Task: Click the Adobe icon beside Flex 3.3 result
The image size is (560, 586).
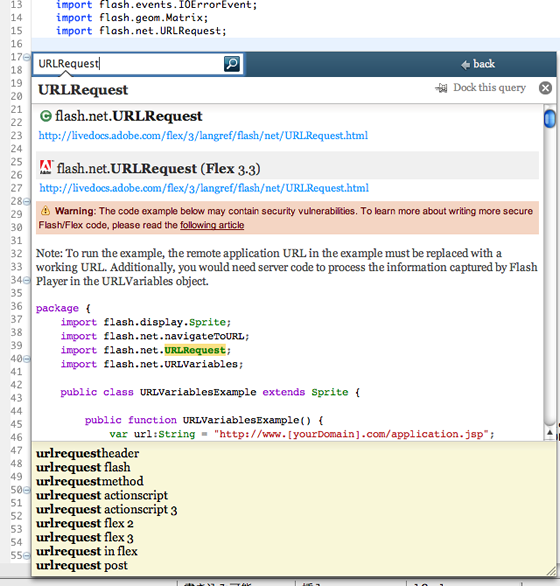Action: tap(46, 167)
